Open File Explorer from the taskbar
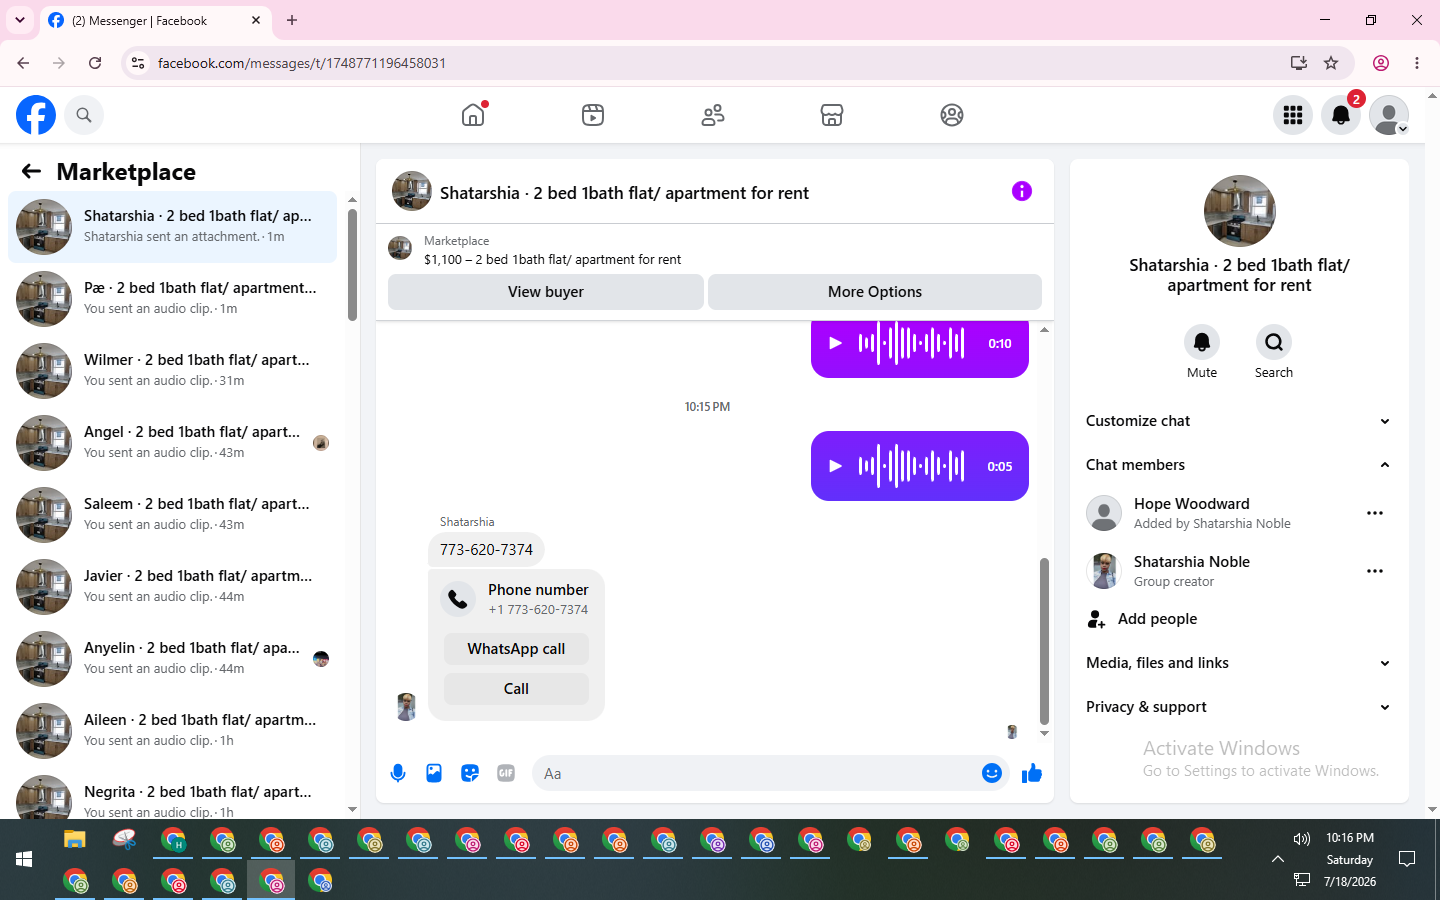Viewport: 1440px width, 900px height. 75,839
